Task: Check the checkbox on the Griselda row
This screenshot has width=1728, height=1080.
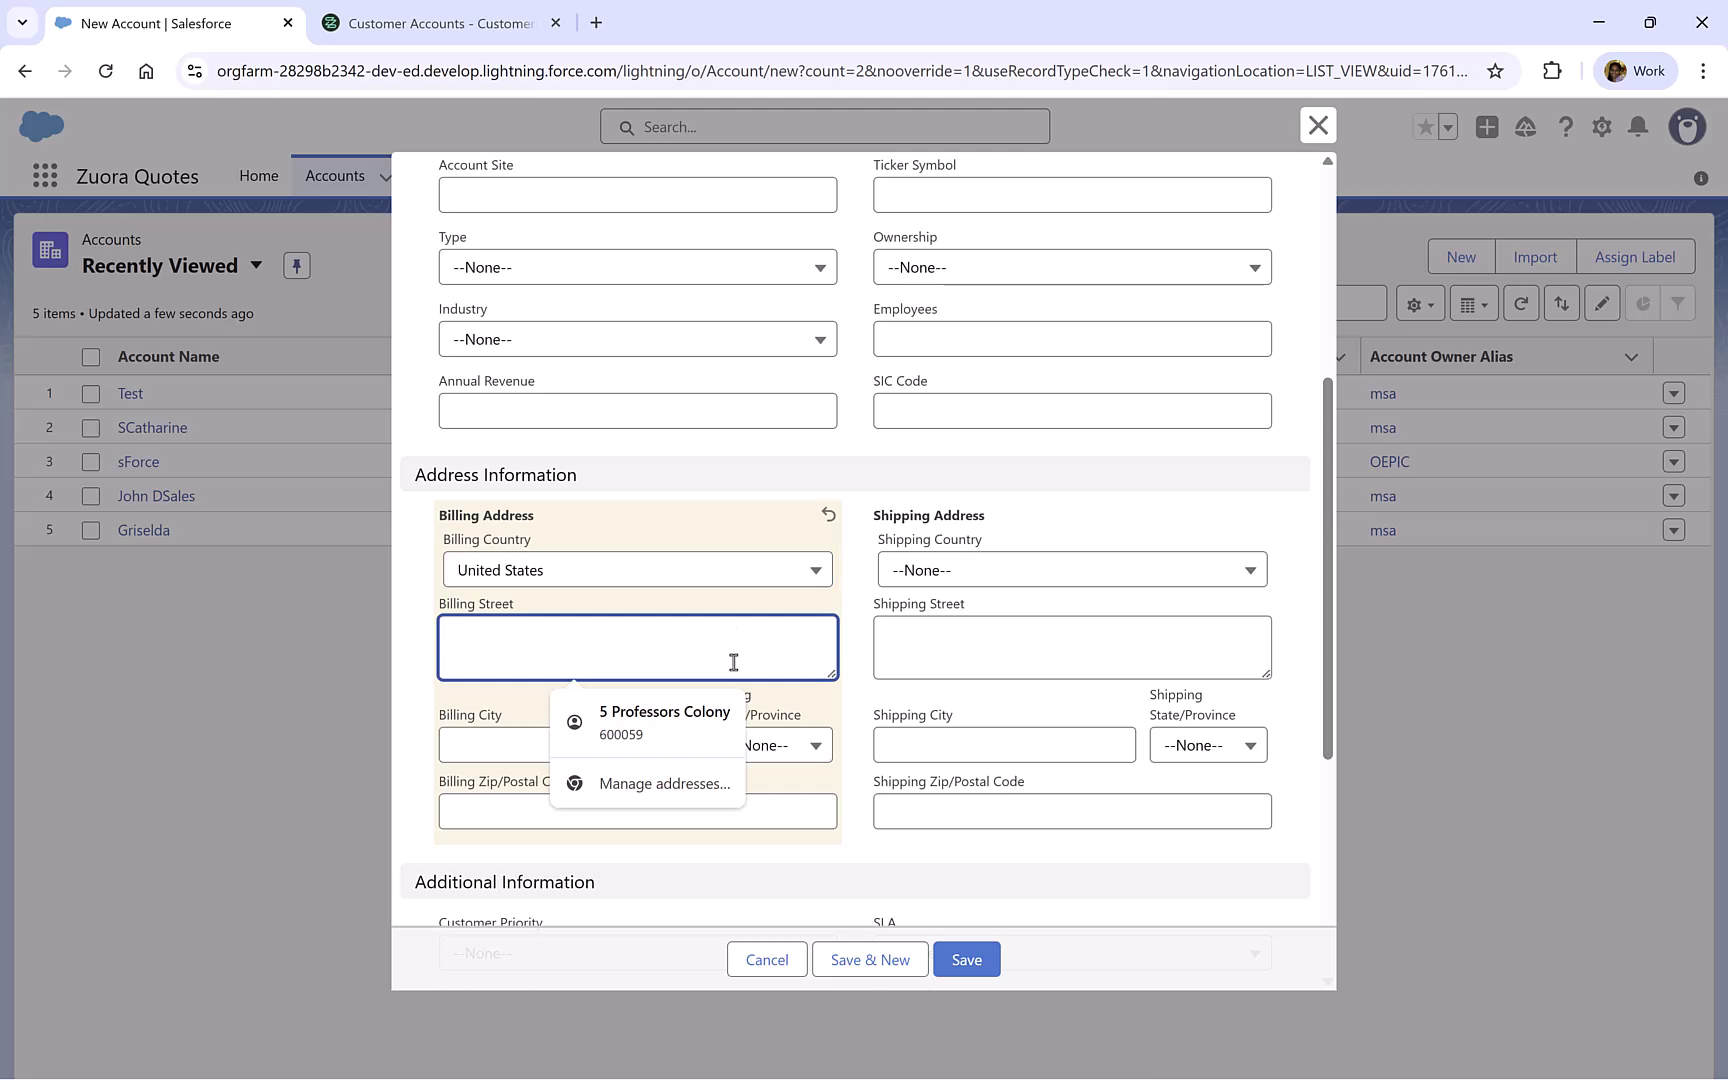Action: 90,529
